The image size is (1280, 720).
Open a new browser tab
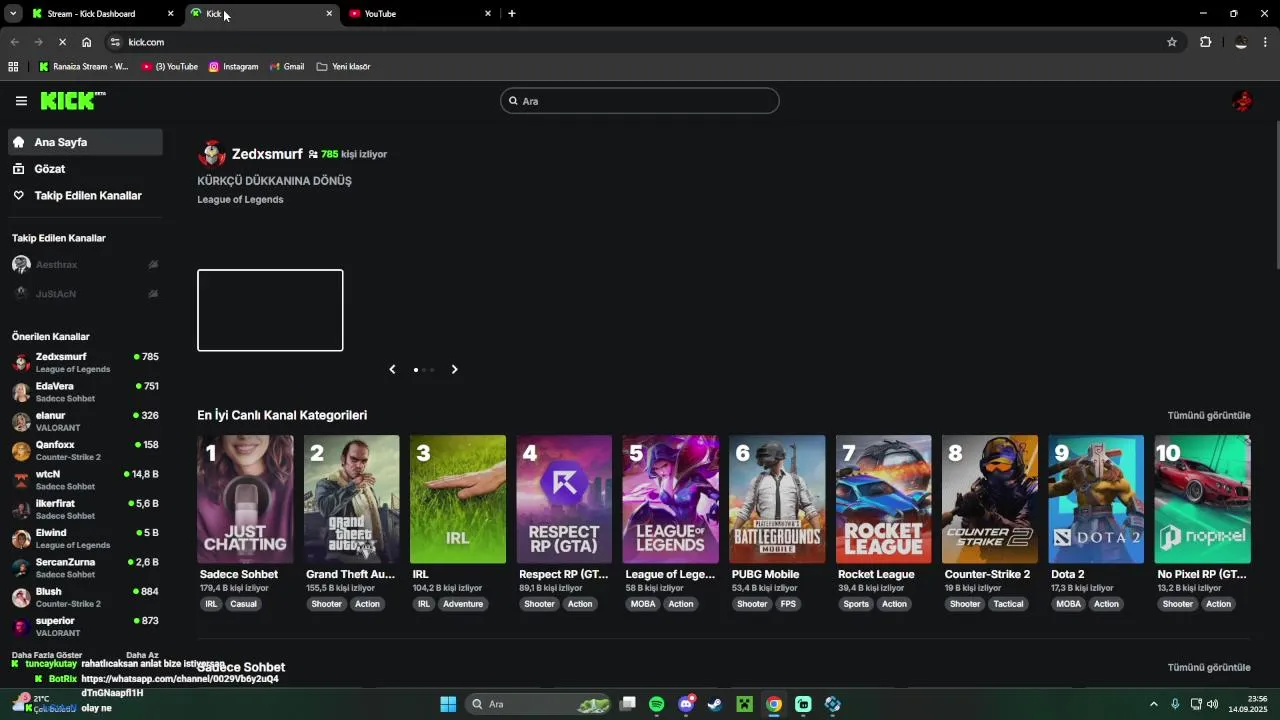(x=512, y=14)
